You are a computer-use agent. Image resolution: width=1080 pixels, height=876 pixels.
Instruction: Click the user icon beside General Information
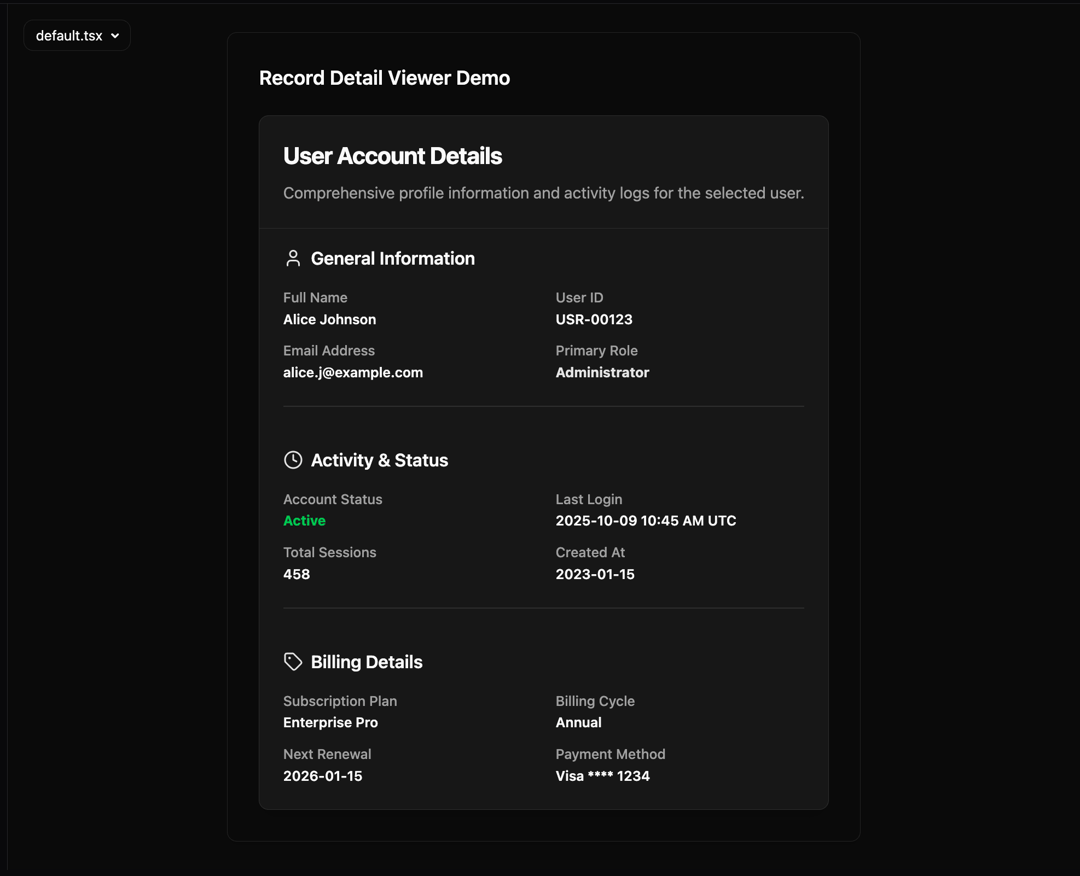coord(293,258)
